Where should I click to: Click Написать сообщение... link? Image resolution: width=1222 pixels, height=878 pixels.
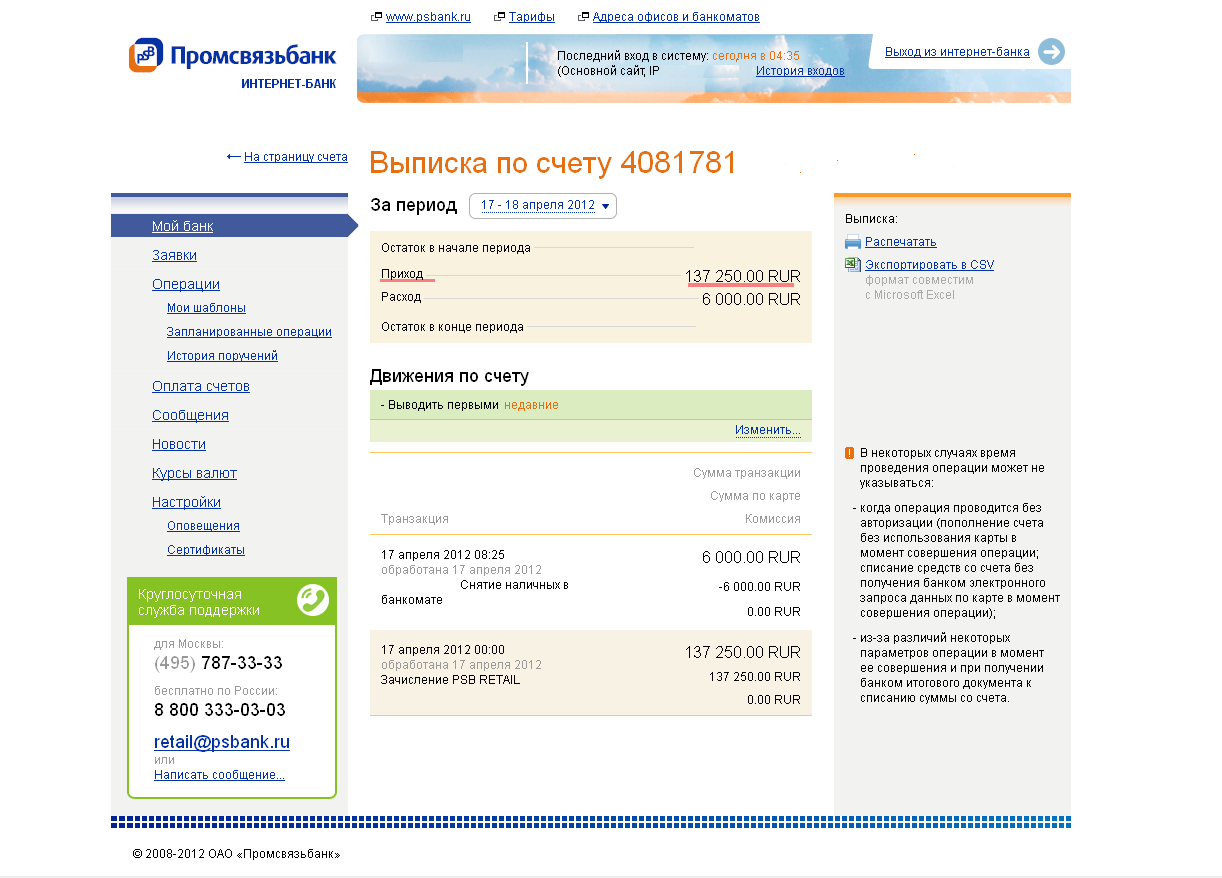click(219, 775)
